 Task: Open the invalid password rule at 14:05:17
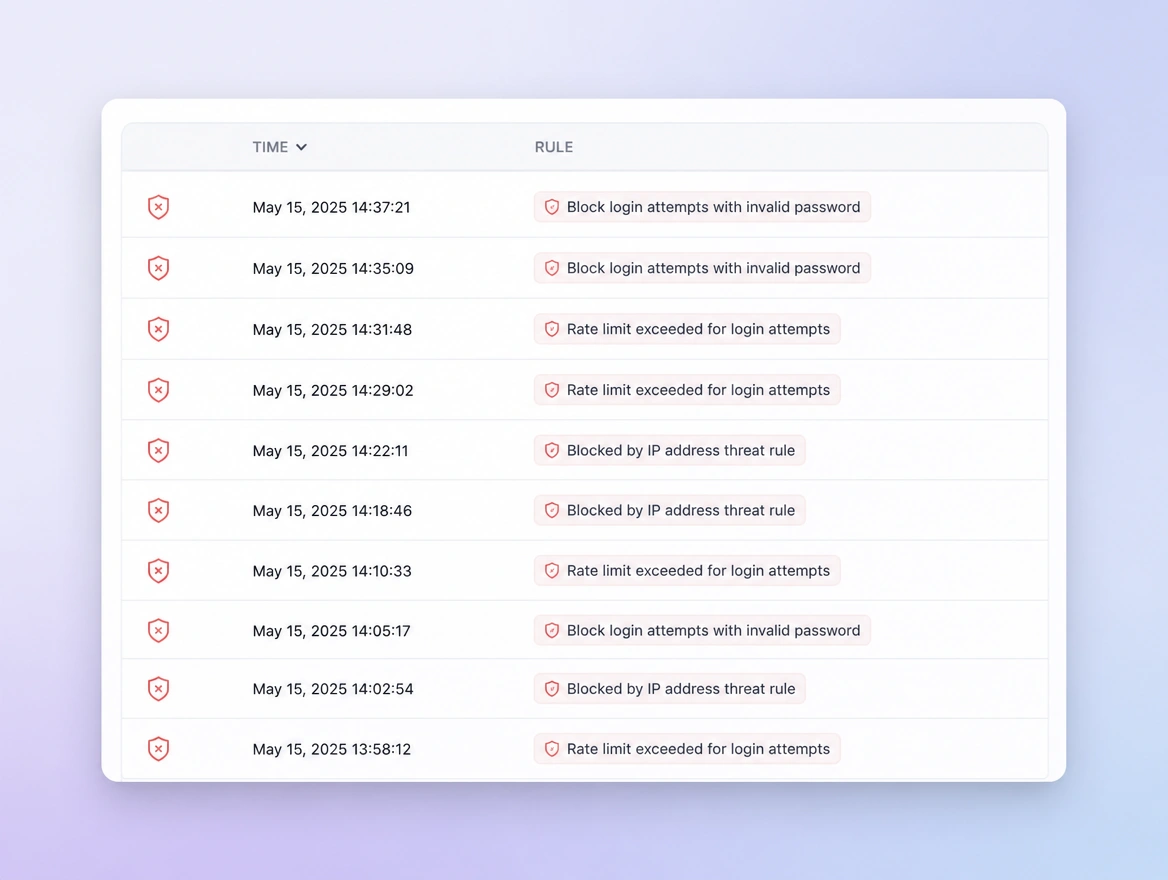pyautogui.click(x=702, y=630)
